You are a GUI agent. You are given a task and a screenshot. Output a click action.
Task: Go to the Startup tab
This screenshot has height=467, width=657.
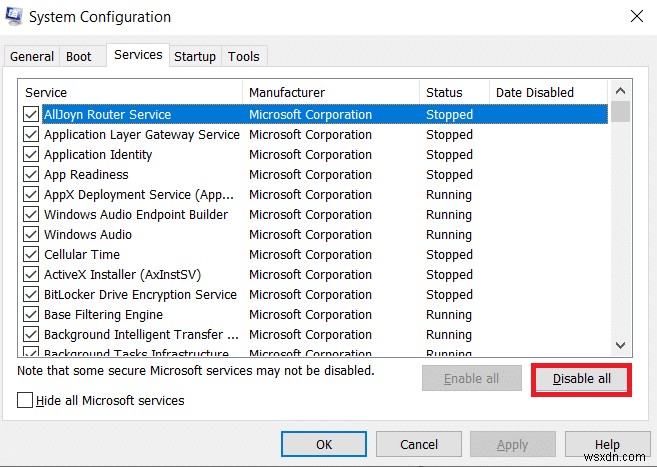195,57
